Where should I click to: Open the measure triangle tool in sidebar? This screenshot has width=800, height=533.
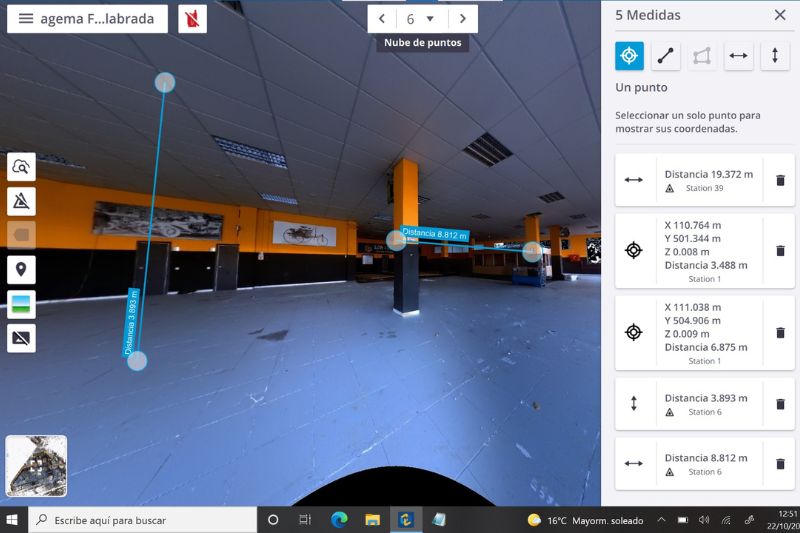tap(21, 201)
